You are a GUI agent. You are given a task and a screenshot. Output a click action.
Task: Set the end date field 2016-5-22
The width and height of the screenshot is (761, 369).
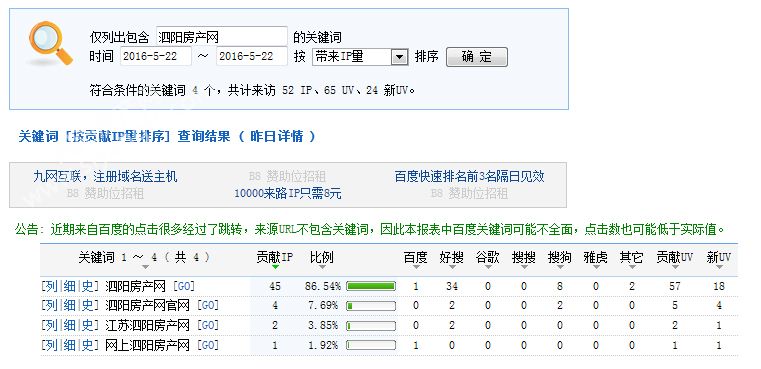tap(252, 56)
